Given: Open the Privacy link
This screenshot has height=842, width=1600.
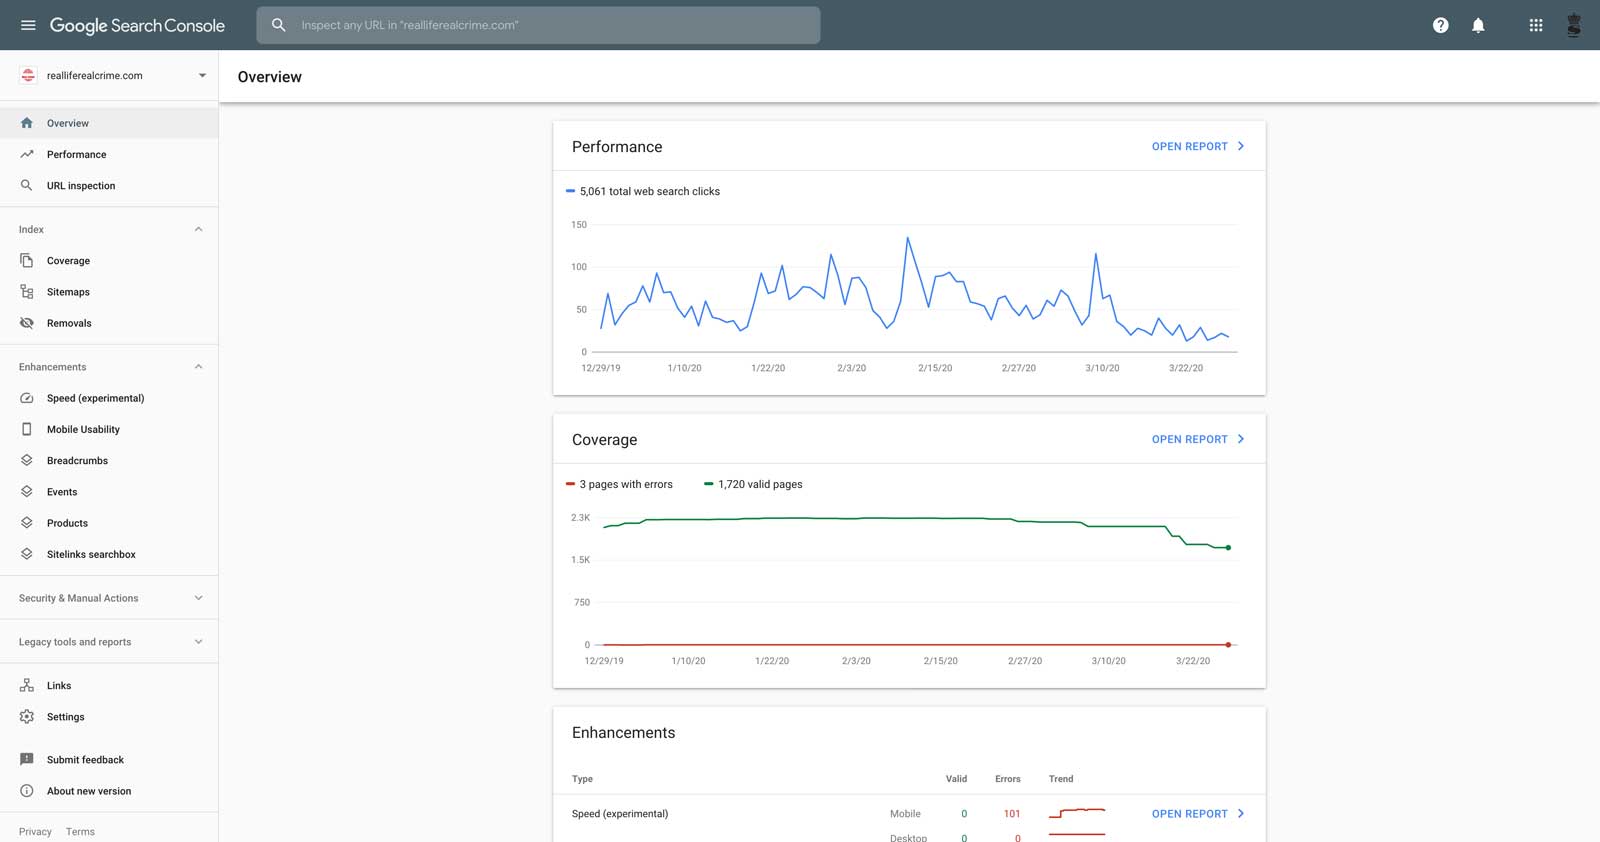Looking at the screenshot, I should pyautogui.click(x=35, y=831).
